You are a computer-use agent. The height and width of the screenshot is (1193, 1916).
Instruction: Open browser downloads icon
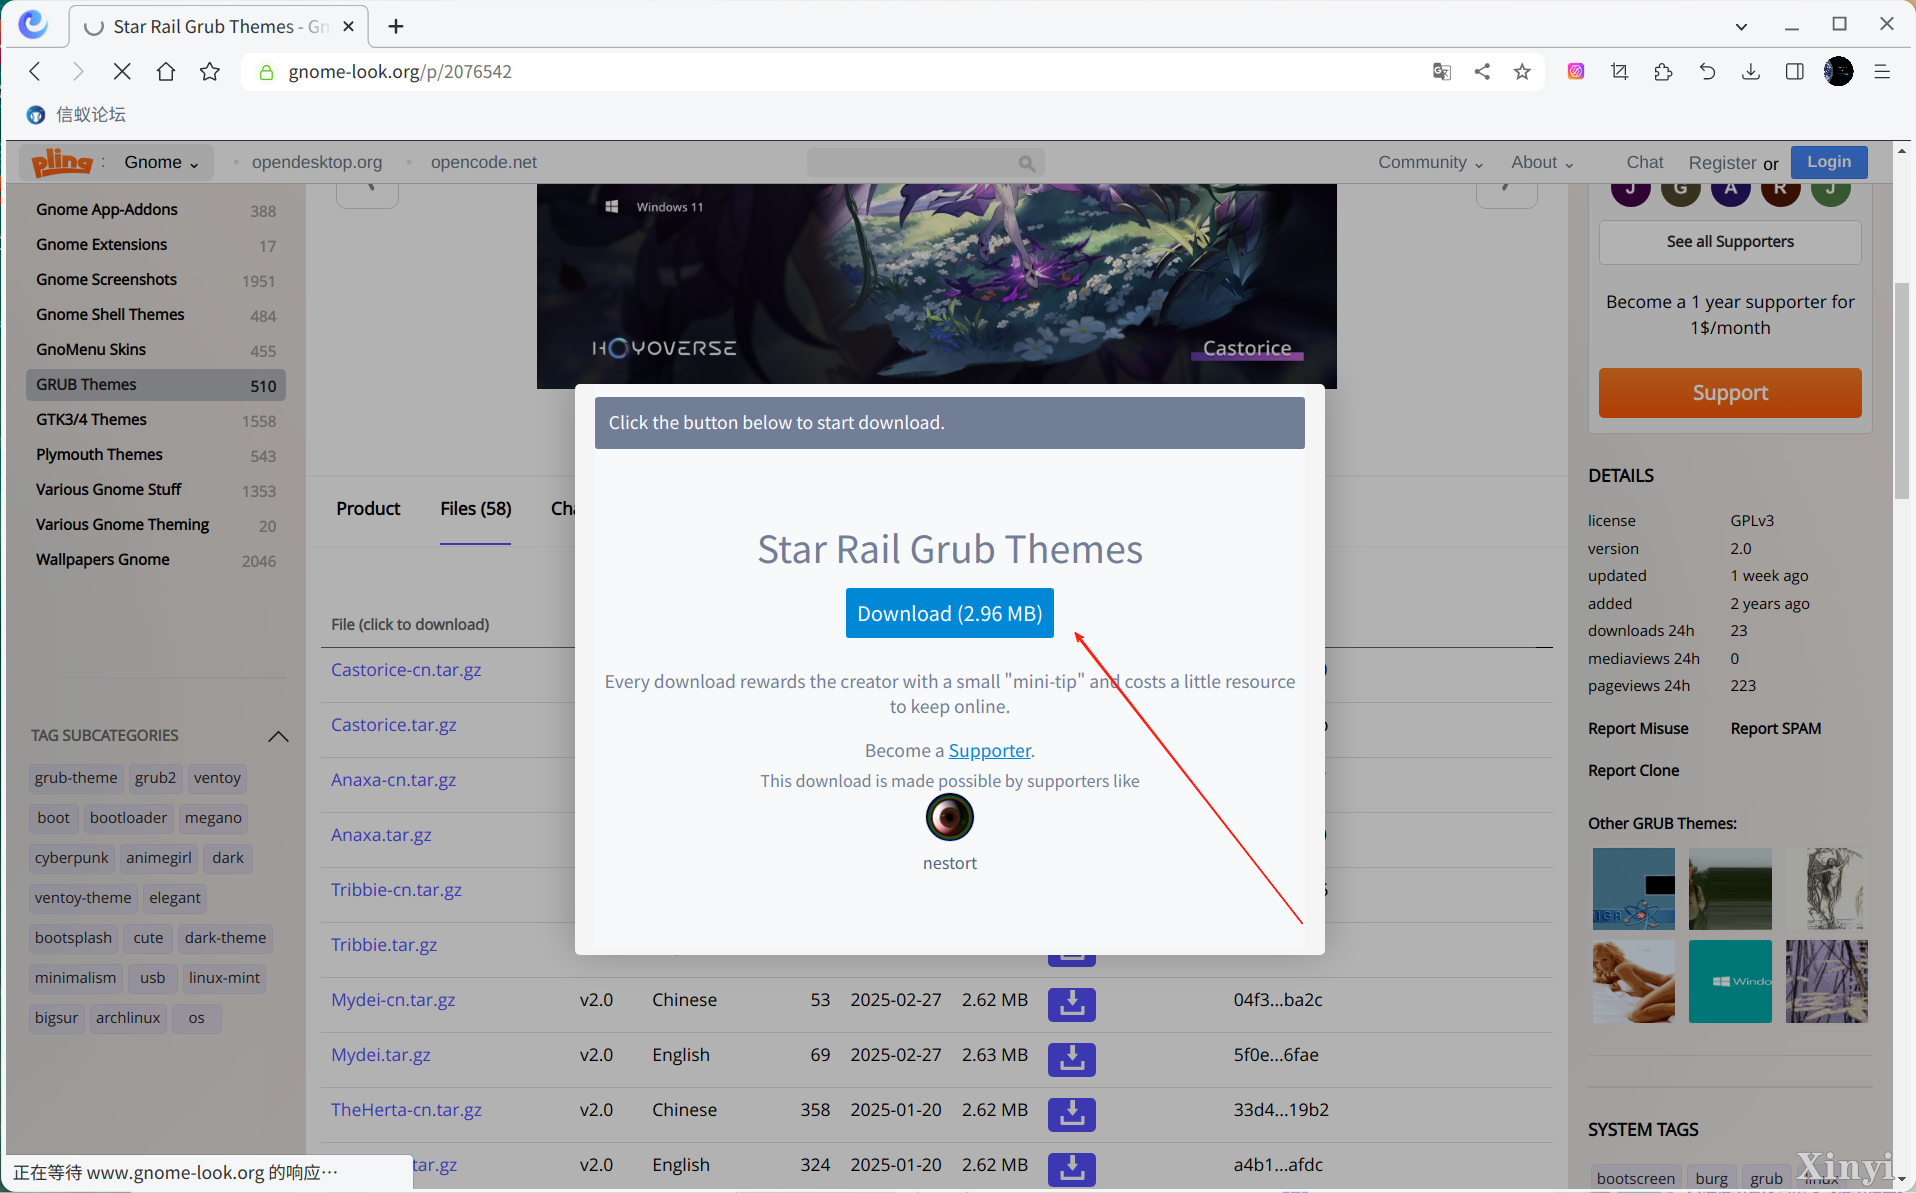[1751, 71]
